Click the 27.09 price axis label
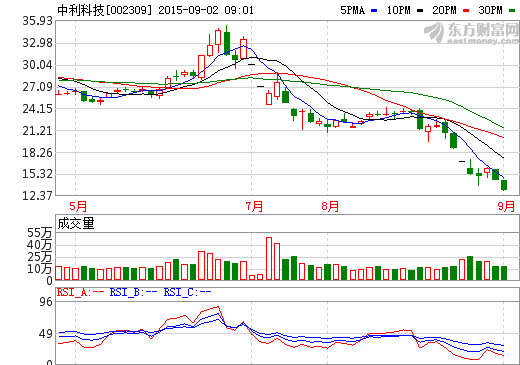This screenshot has height=365, width=520. (37, 87)
